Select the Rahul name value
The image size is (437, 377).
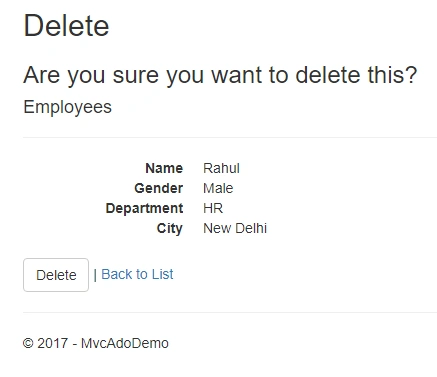point(221,168)
